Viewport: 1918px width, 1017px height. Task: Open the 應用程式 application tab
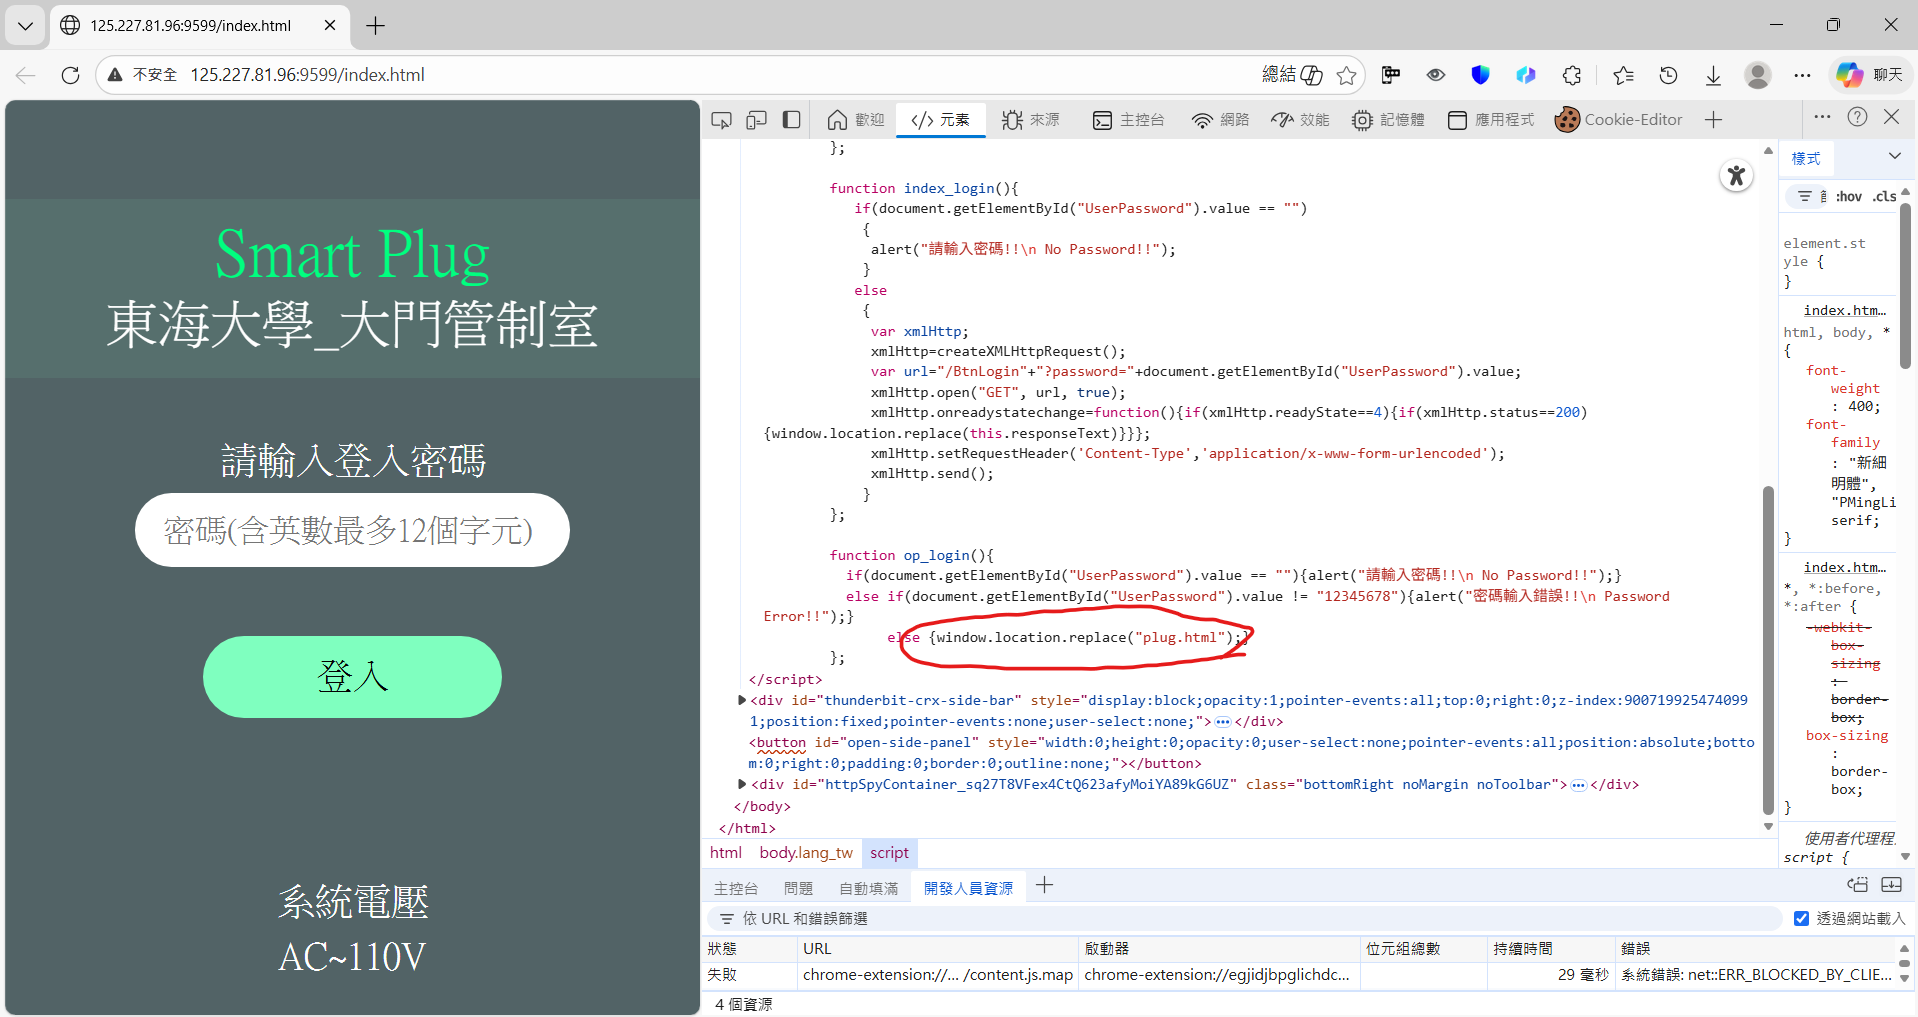tap(1490, 120)
